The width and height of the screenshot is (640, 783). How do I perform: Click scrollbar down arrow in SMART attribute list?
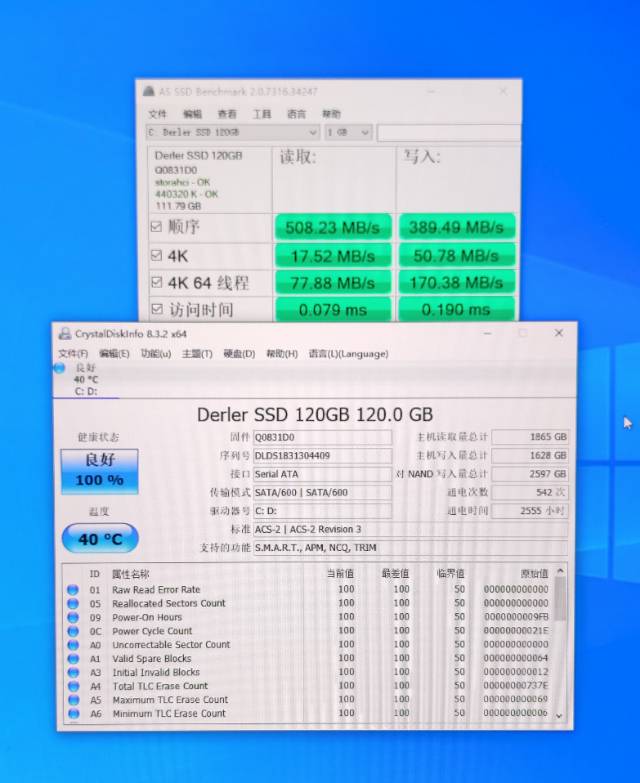pyautogui.click(x=559, y=716)
